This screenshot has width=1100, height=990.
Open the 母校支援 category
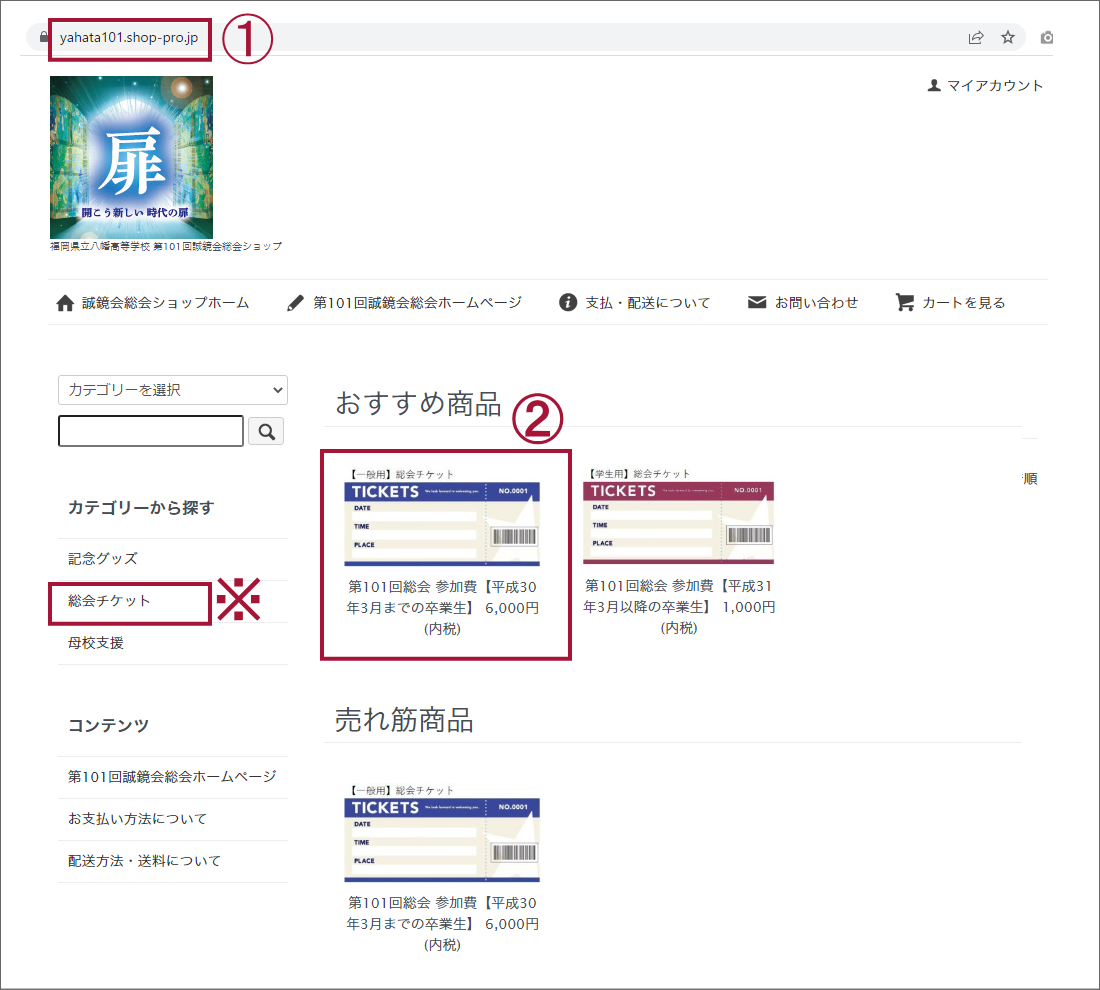click(x=96, y=643)
